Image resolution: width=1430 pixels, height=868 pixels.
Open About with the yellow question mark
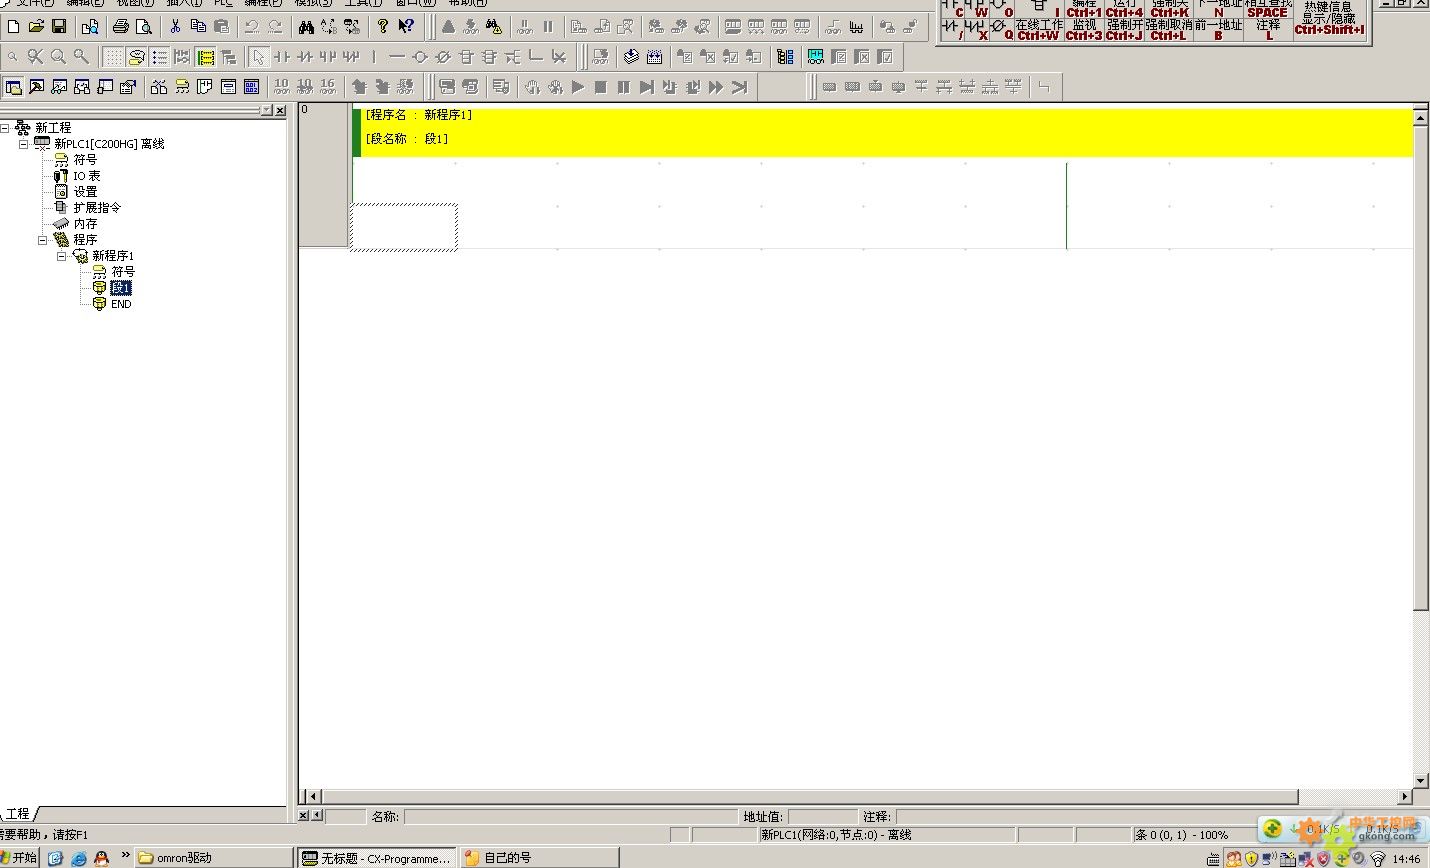click(383, 26)
